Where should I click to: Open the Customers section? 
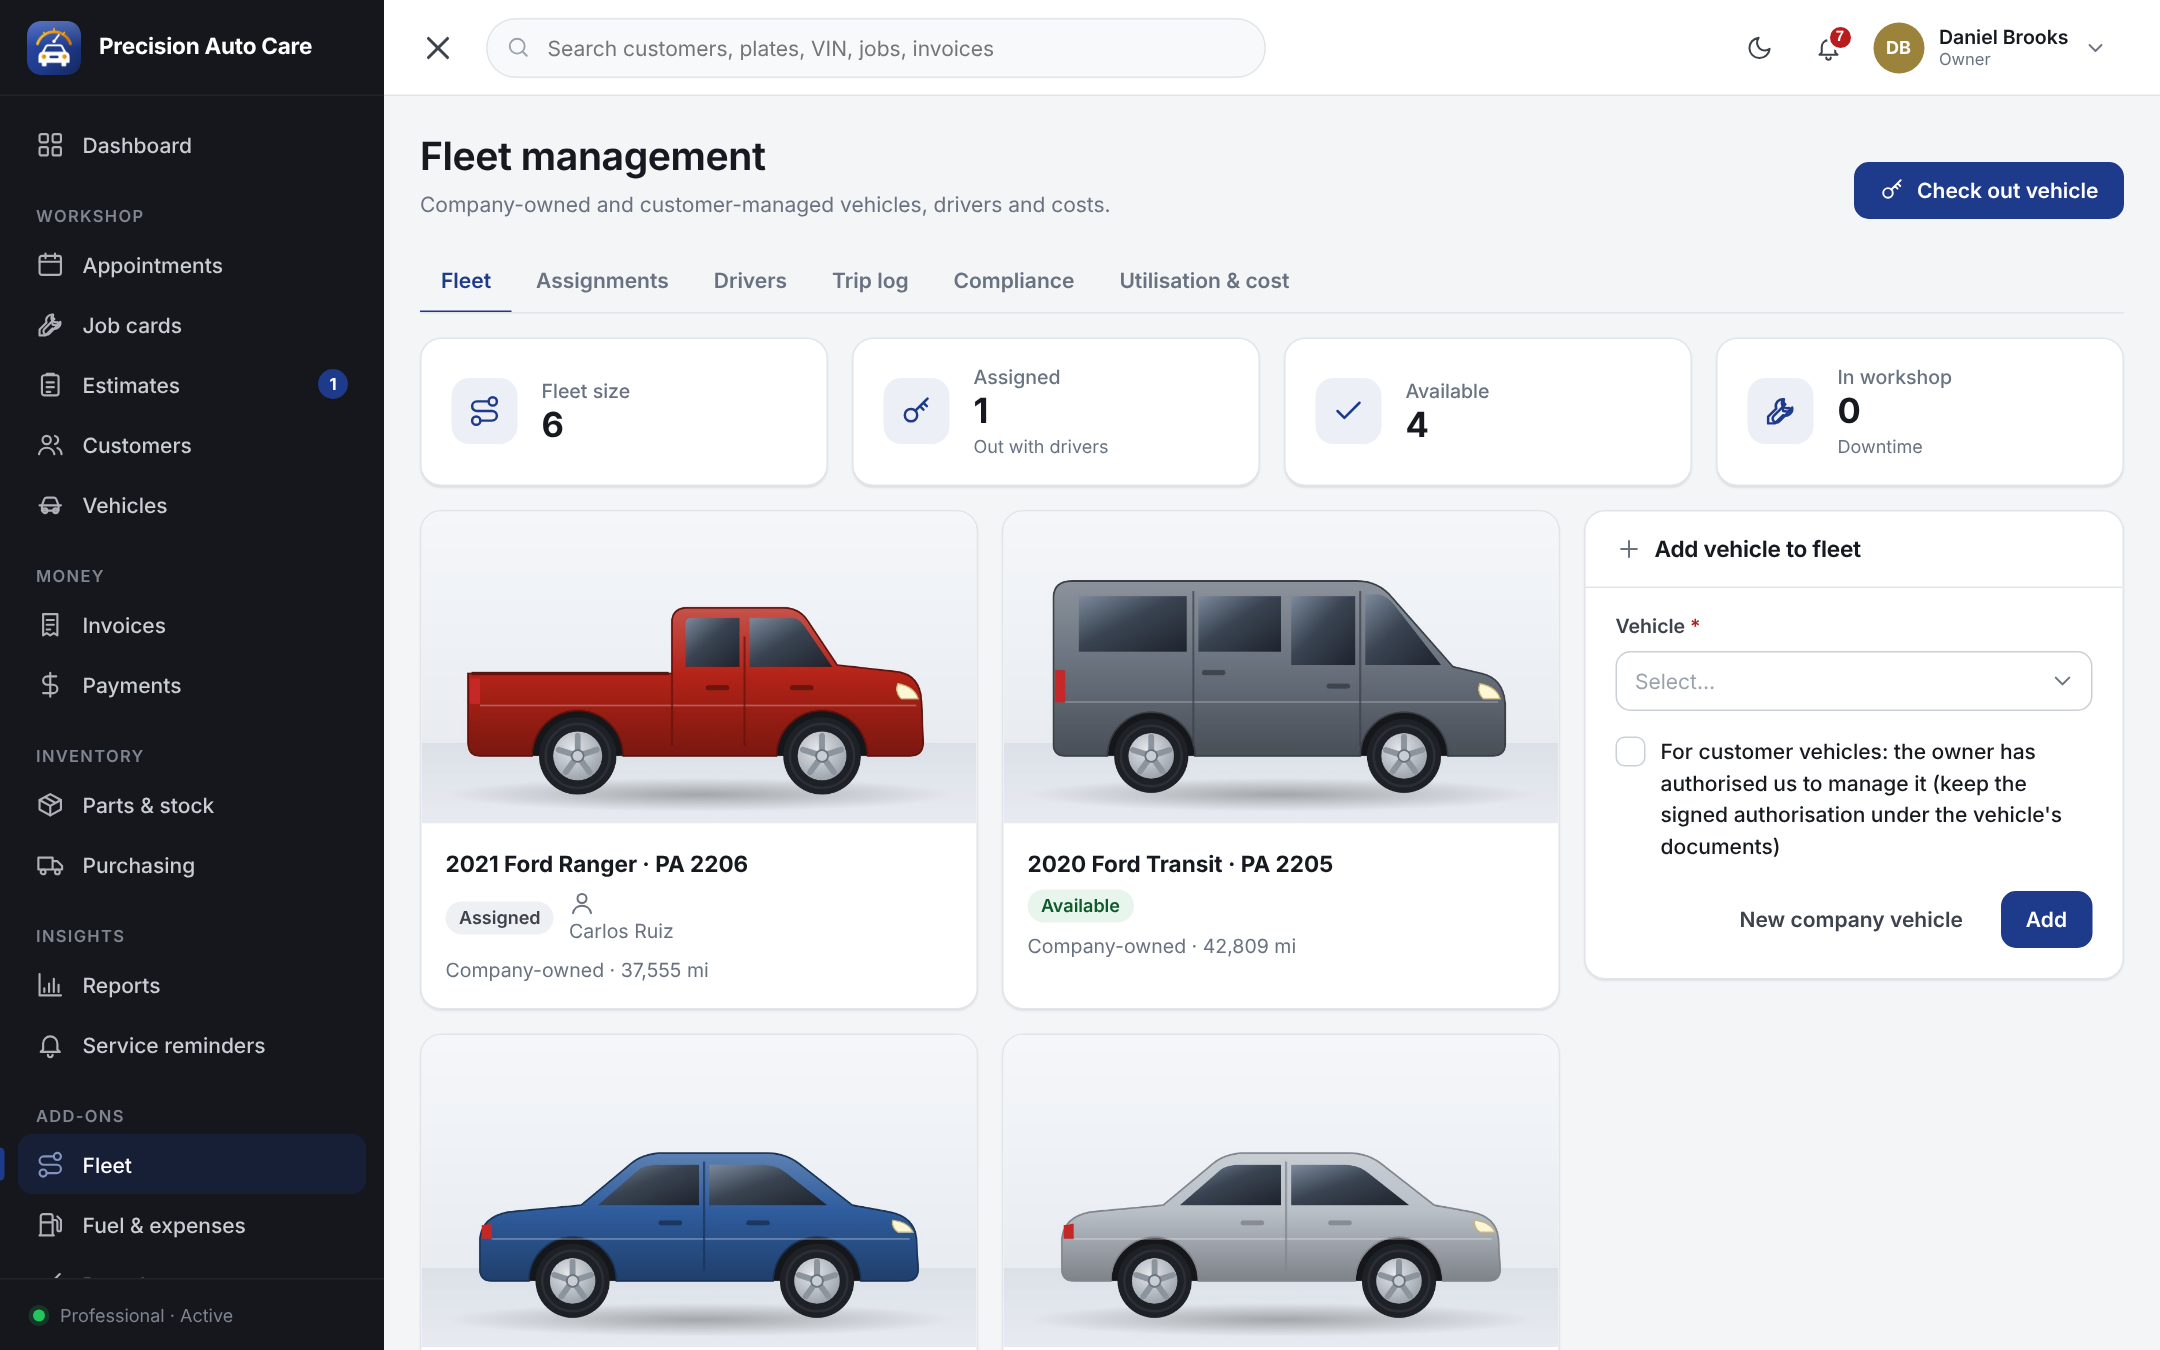192,445
